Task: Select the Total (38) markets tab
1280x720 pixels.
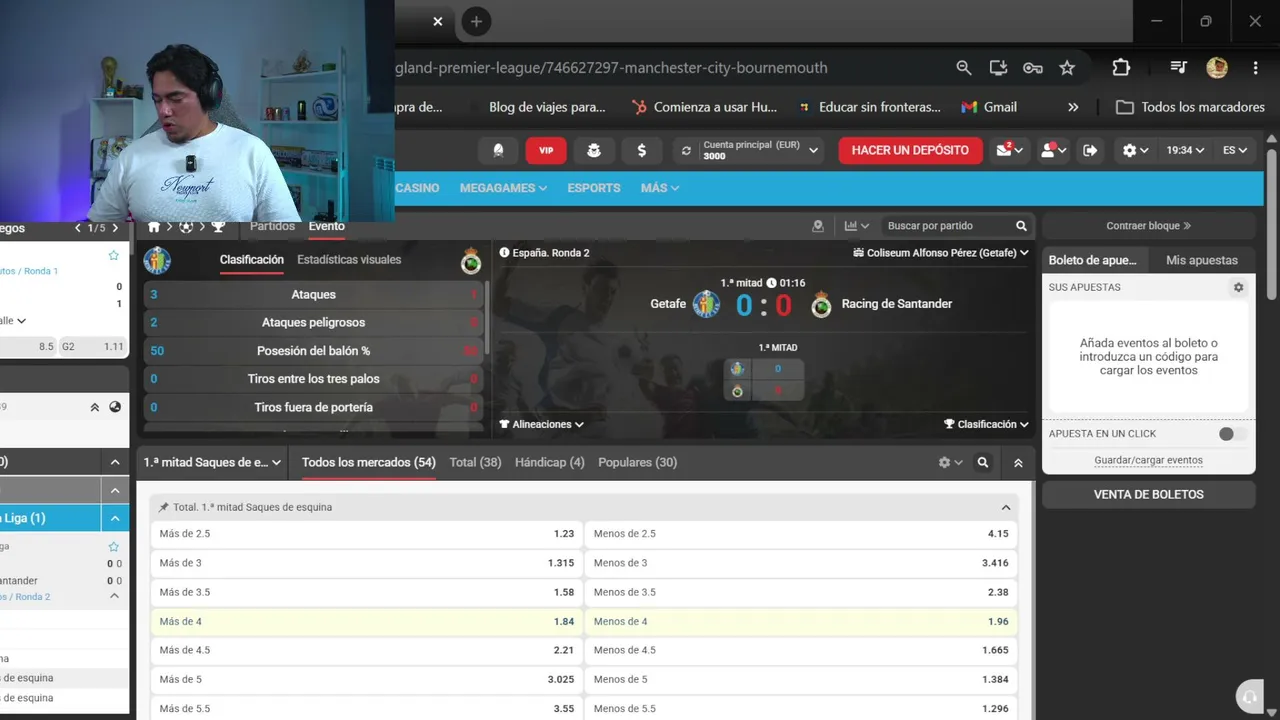Action: (476, 463)
